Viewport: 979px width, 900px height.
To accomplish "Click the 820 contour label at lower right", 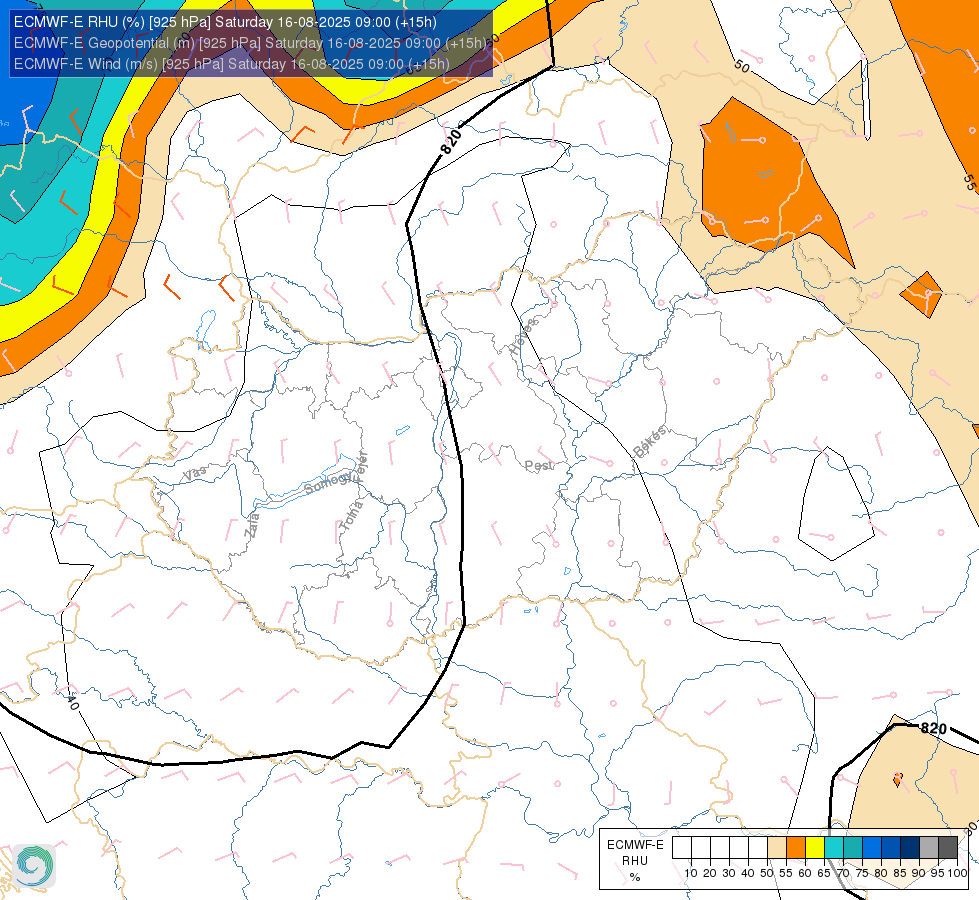I will point(934,728).
